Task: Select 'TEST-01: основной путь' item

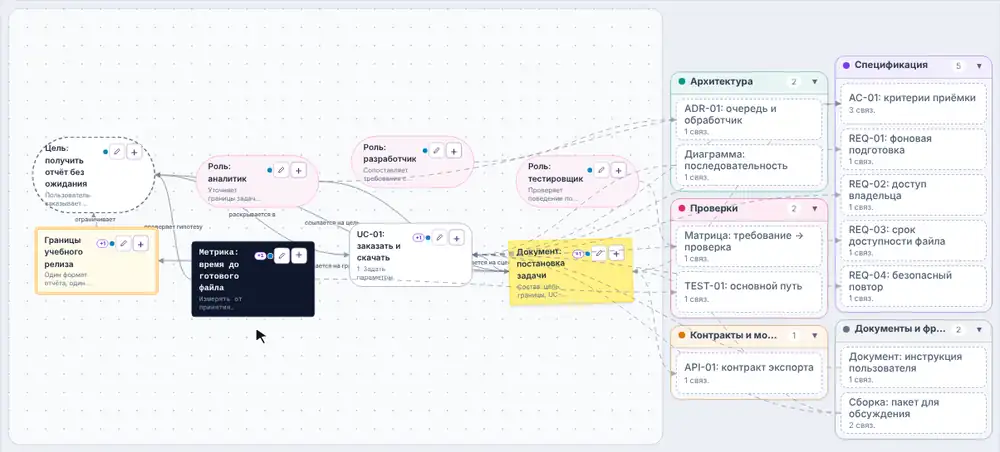Action: (749, 291)
